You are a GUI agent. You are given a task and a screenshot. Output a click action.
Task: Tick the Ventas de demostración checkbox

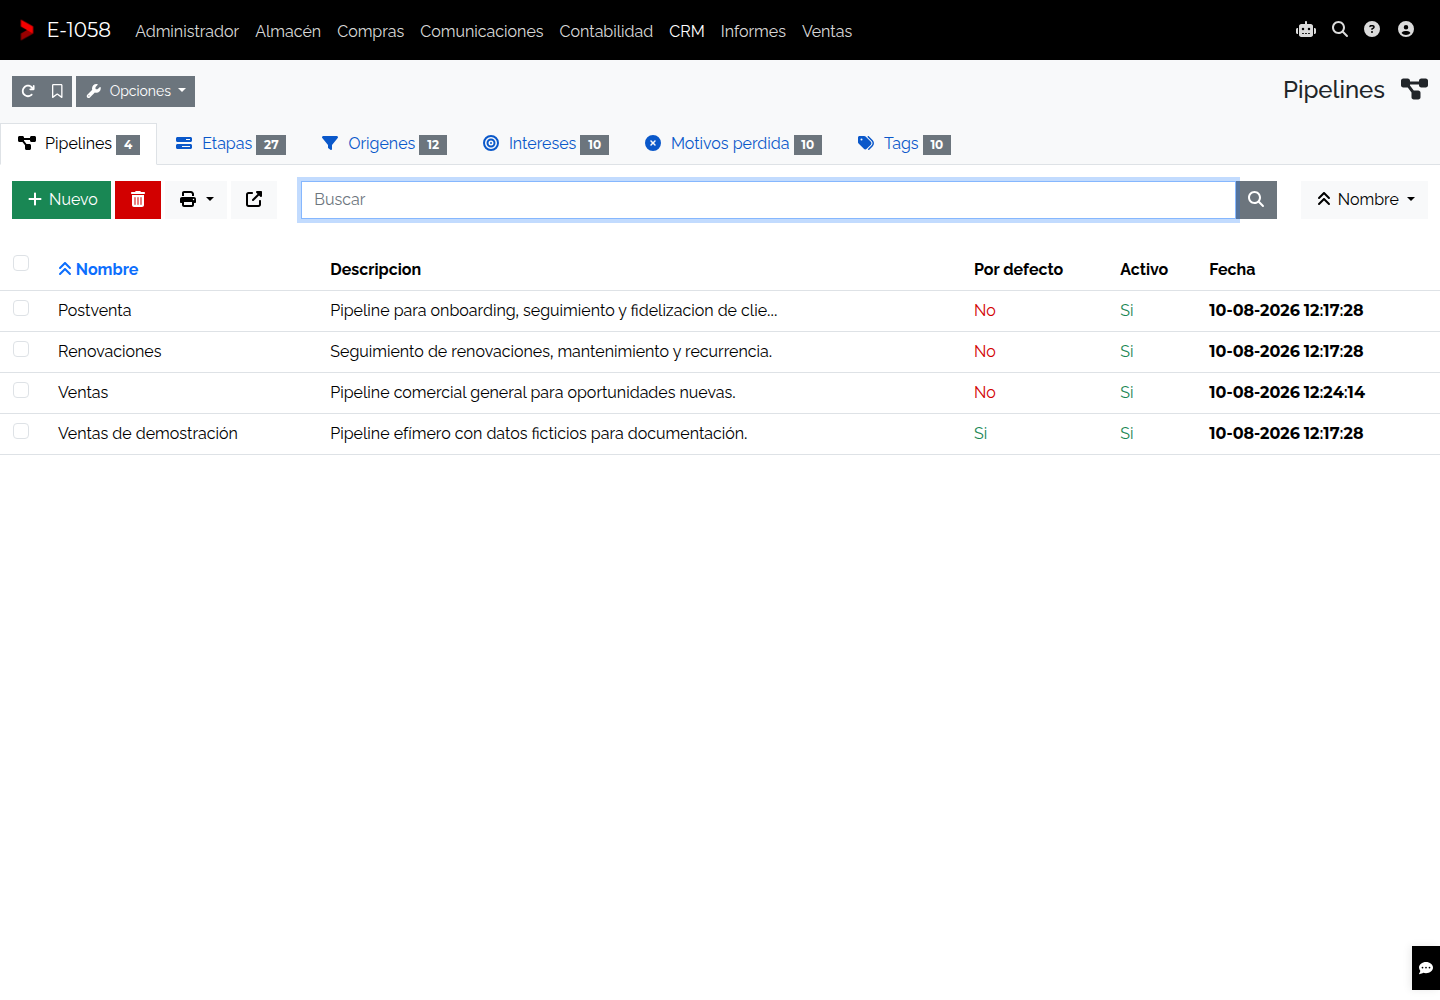pyautogui.click(x=21, y=431)
